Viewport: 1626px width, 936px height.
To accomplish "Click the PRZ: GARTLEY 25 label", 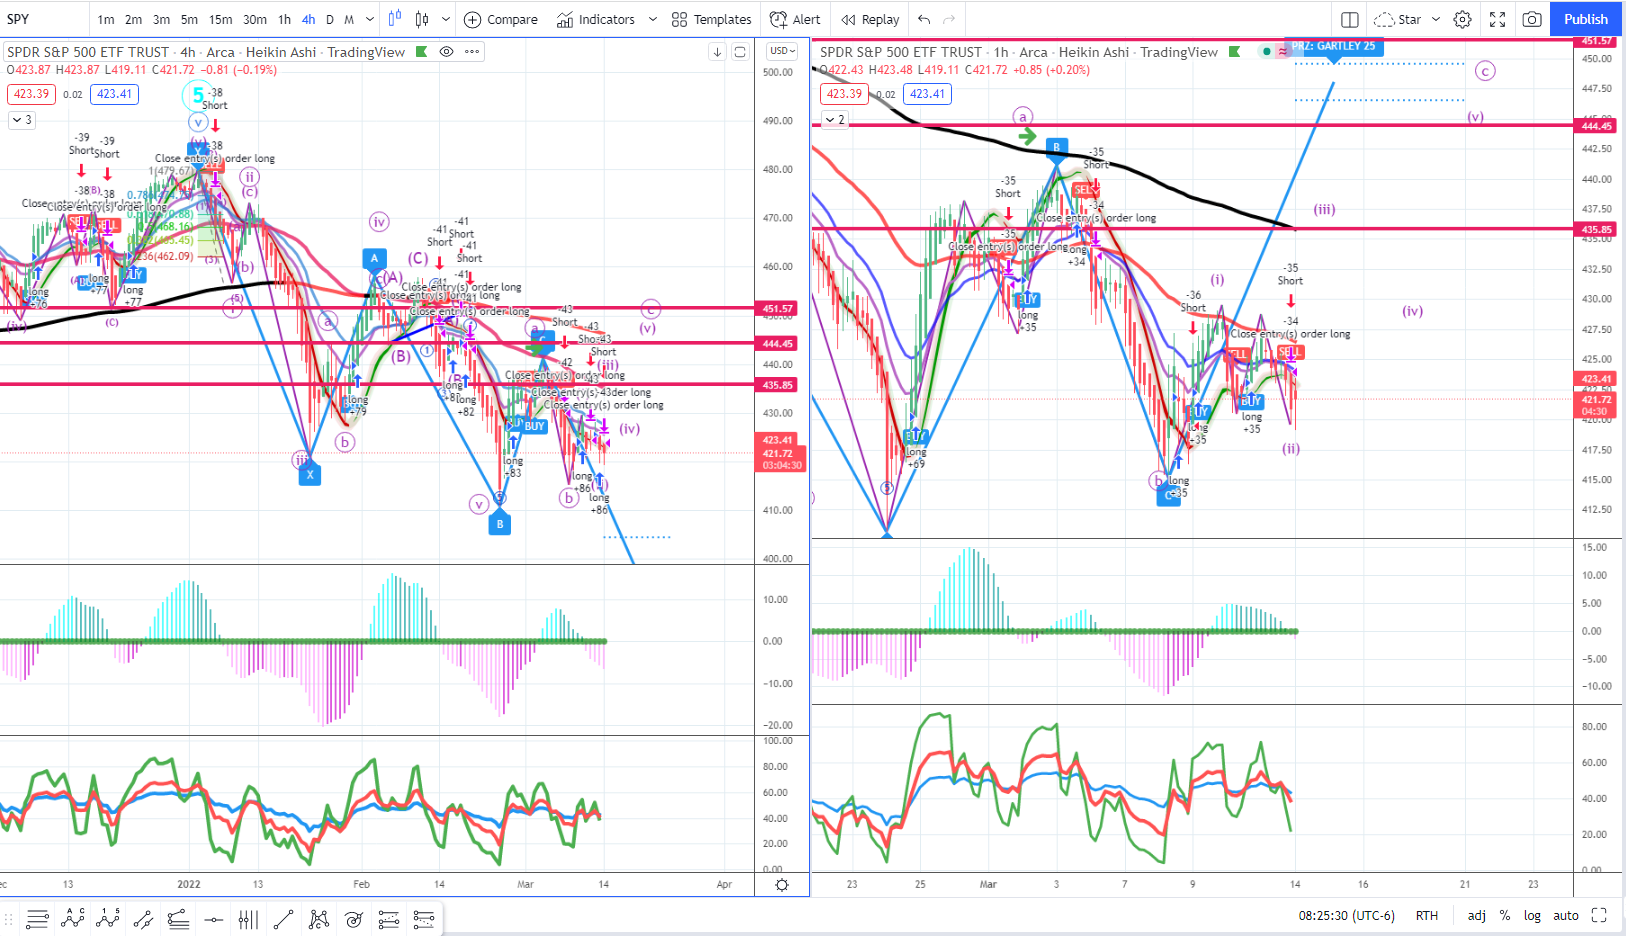I will point(1333,46).
